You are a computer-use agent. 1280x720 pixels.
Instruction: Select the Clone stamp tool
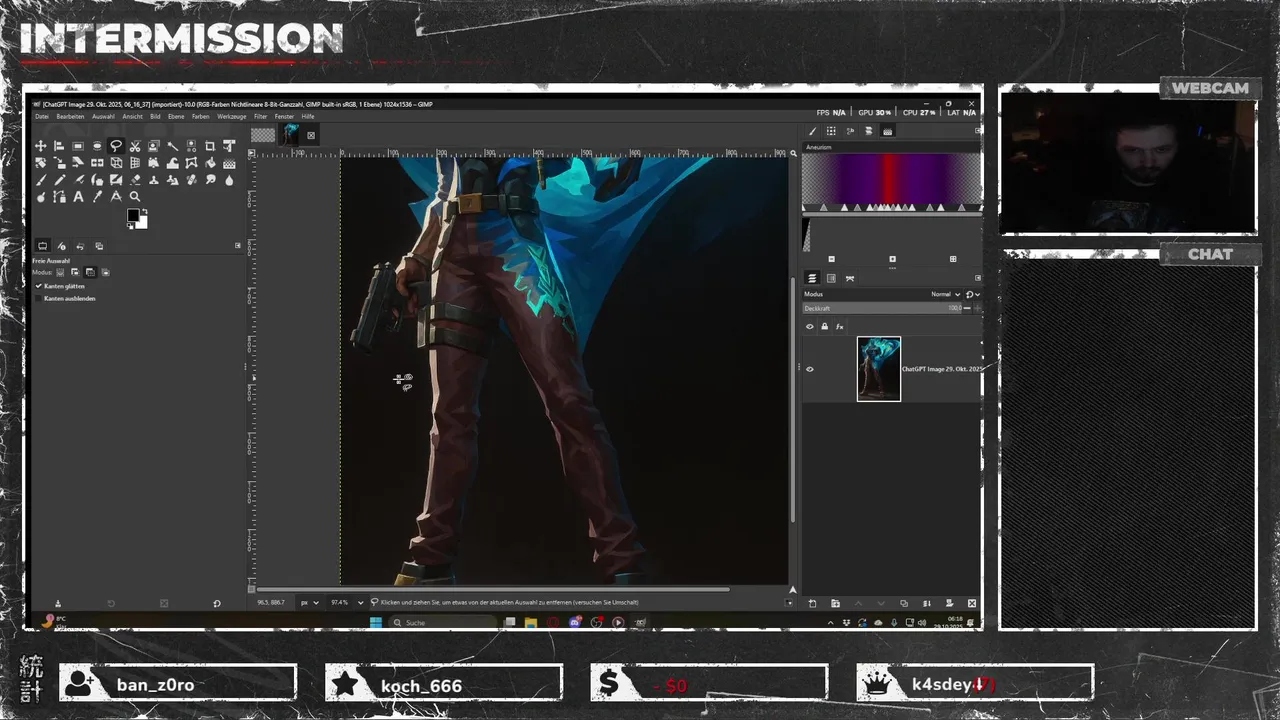coord(154,180)
